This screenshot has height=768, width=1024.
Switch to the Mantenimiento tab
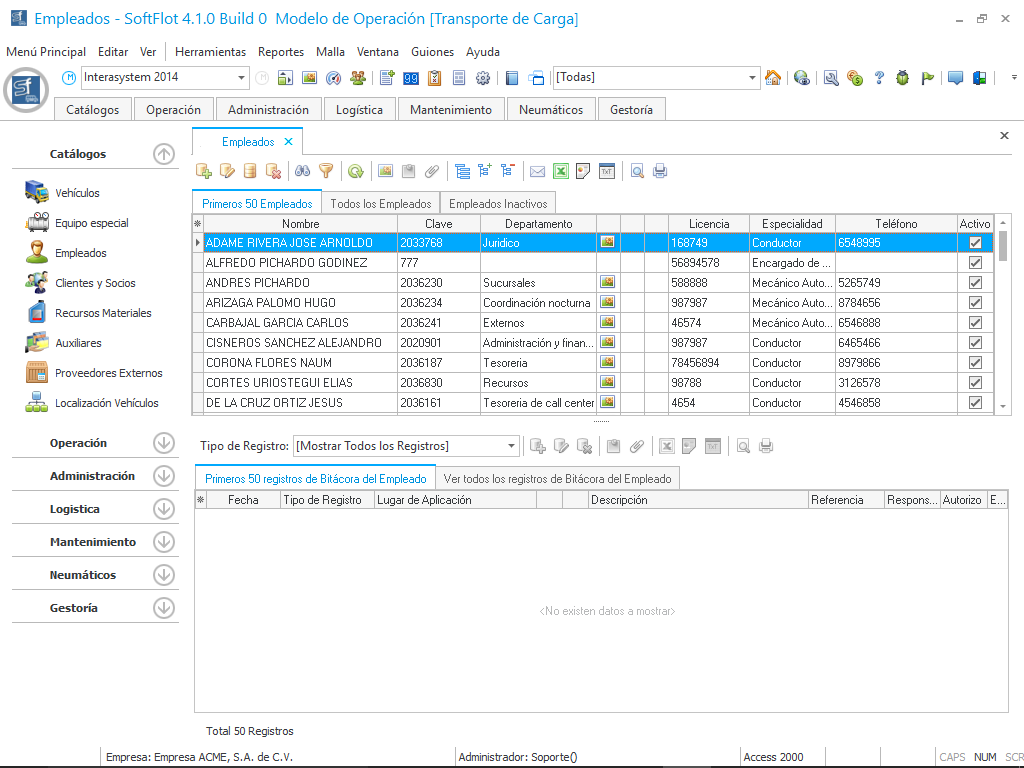[450, 110]
